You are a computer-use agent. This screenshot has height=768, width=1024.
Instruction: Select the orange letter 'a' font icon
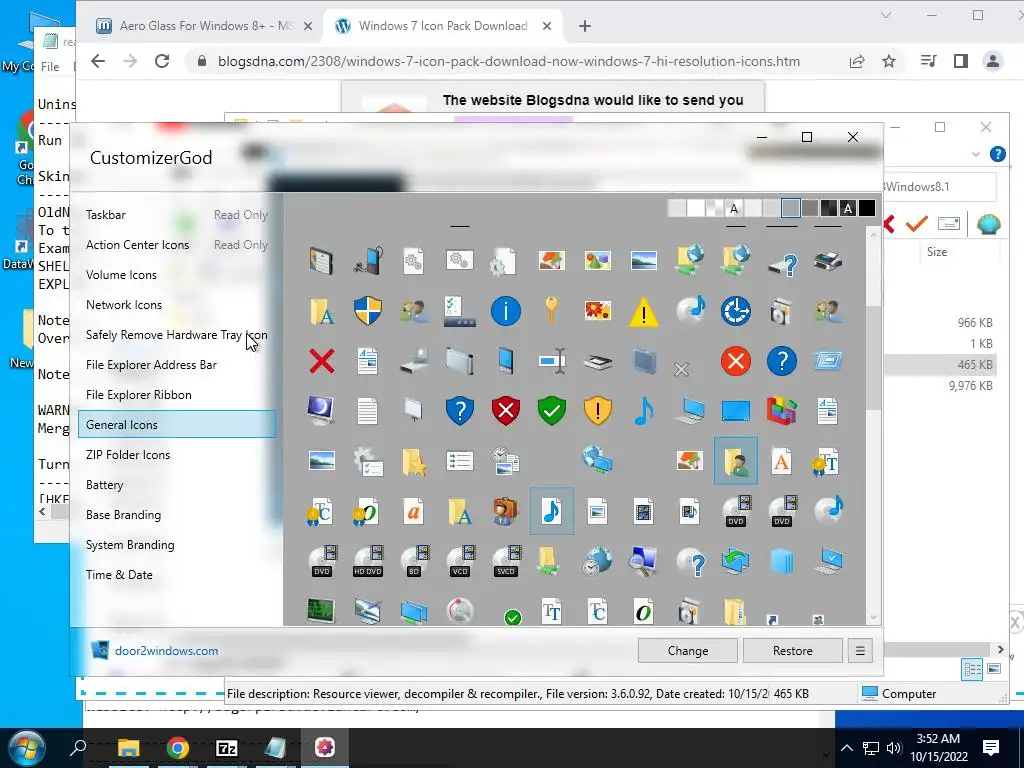pos(414,512)
